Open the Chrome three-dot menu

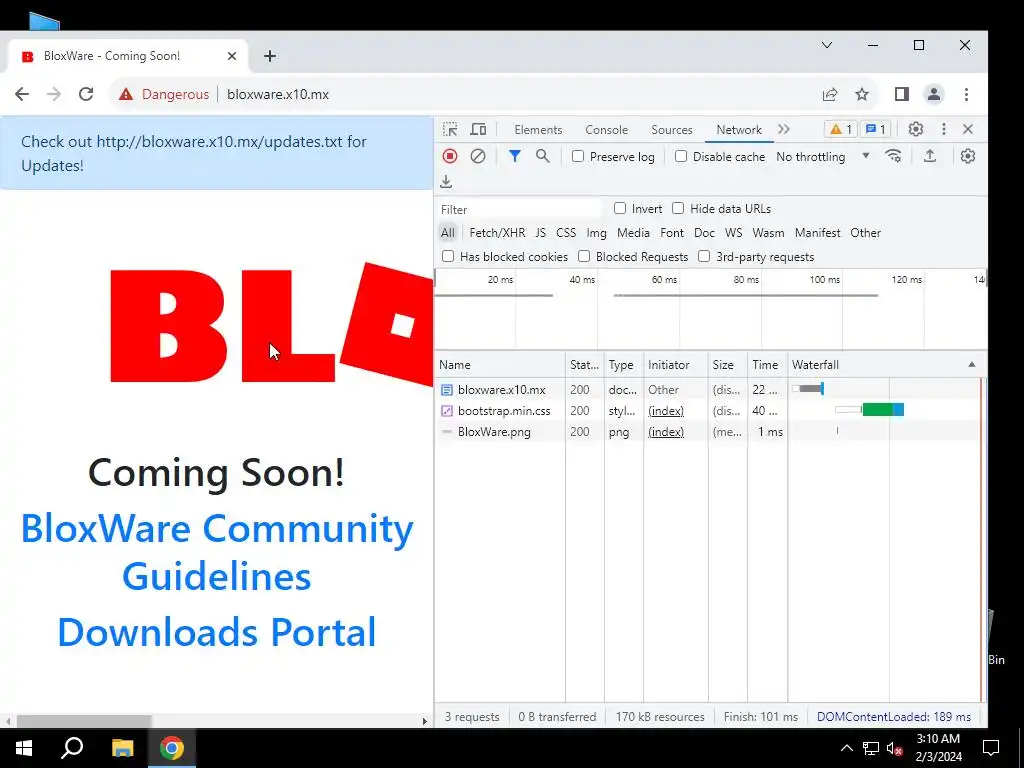point(967,94)
